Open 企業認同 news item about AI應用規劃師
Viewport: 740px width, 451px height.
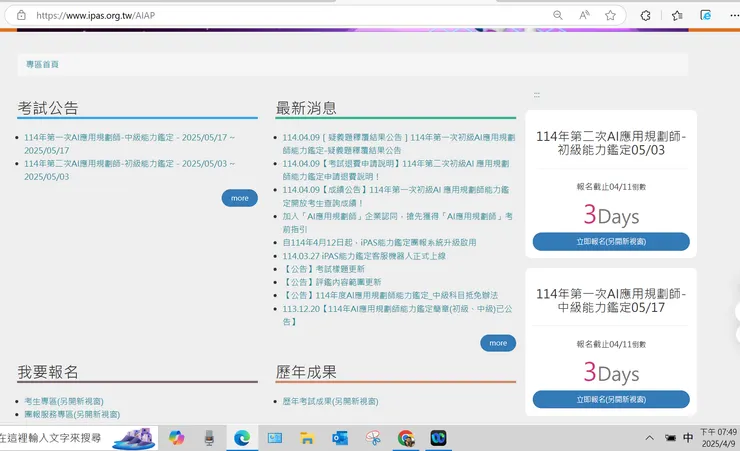397,223
